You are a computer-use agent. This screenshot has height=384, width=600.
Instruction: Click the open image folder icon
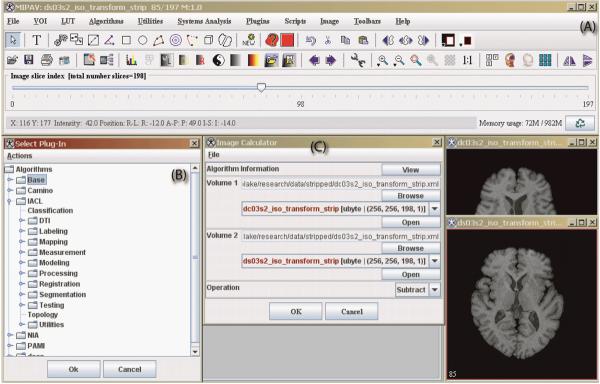pyautogui.click(x=12, y=60)
